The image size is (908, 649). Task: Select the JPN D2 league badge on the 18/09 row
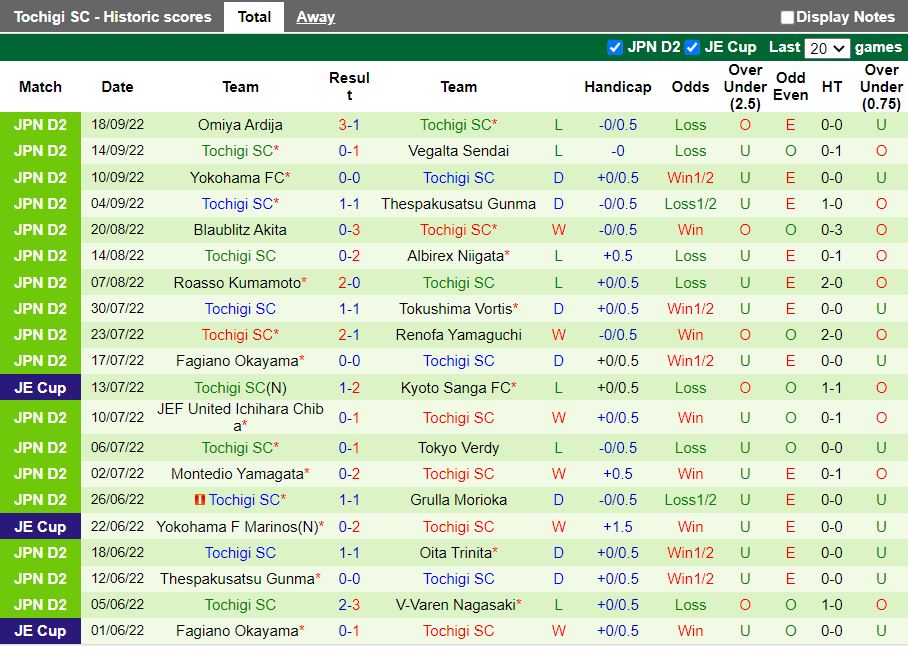[40, 125]
